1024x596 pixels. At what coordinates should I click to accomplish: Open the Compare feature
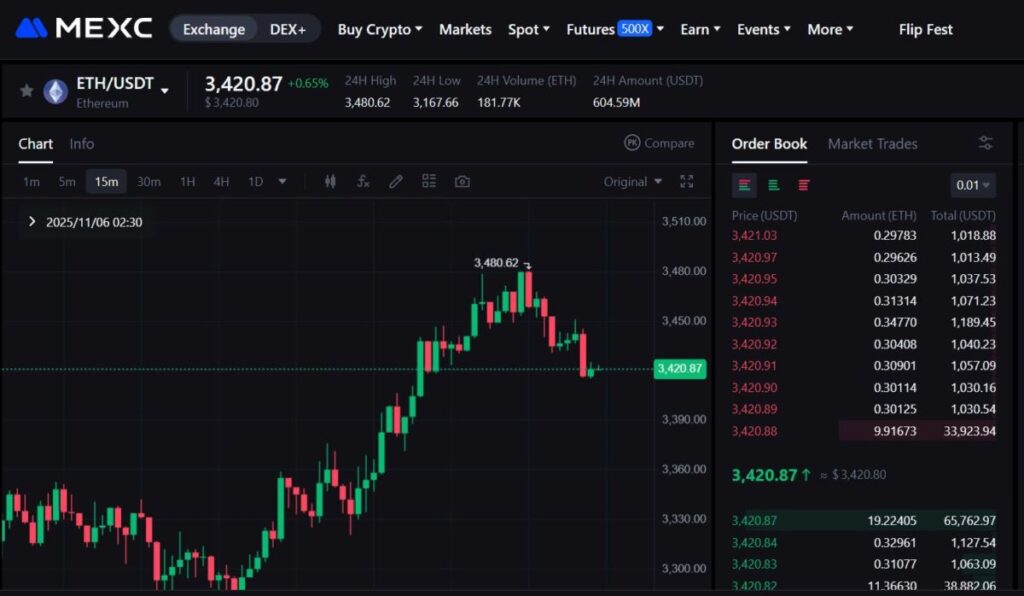[657, 143]
